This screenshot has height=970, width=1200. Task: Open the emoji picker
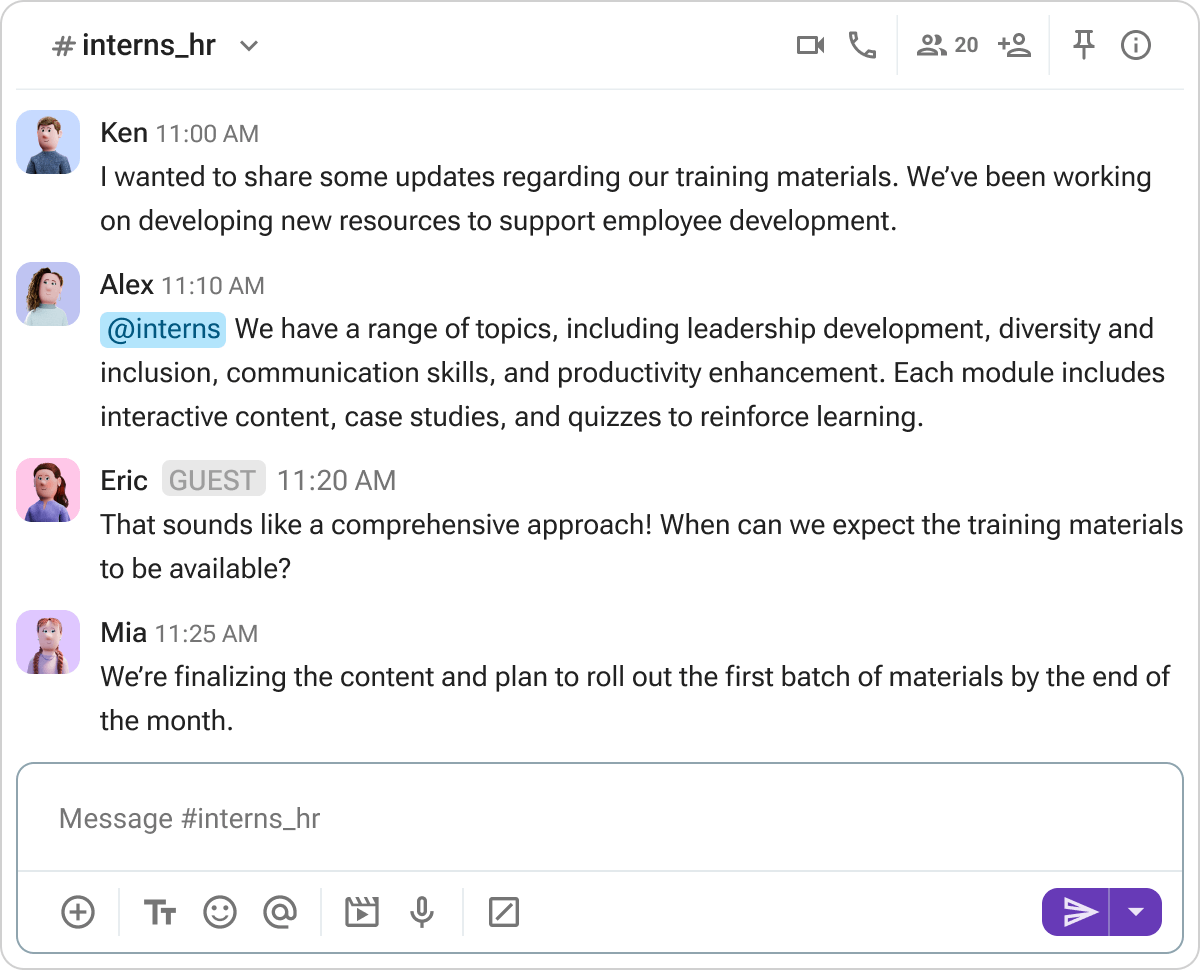tap(220, 912)
